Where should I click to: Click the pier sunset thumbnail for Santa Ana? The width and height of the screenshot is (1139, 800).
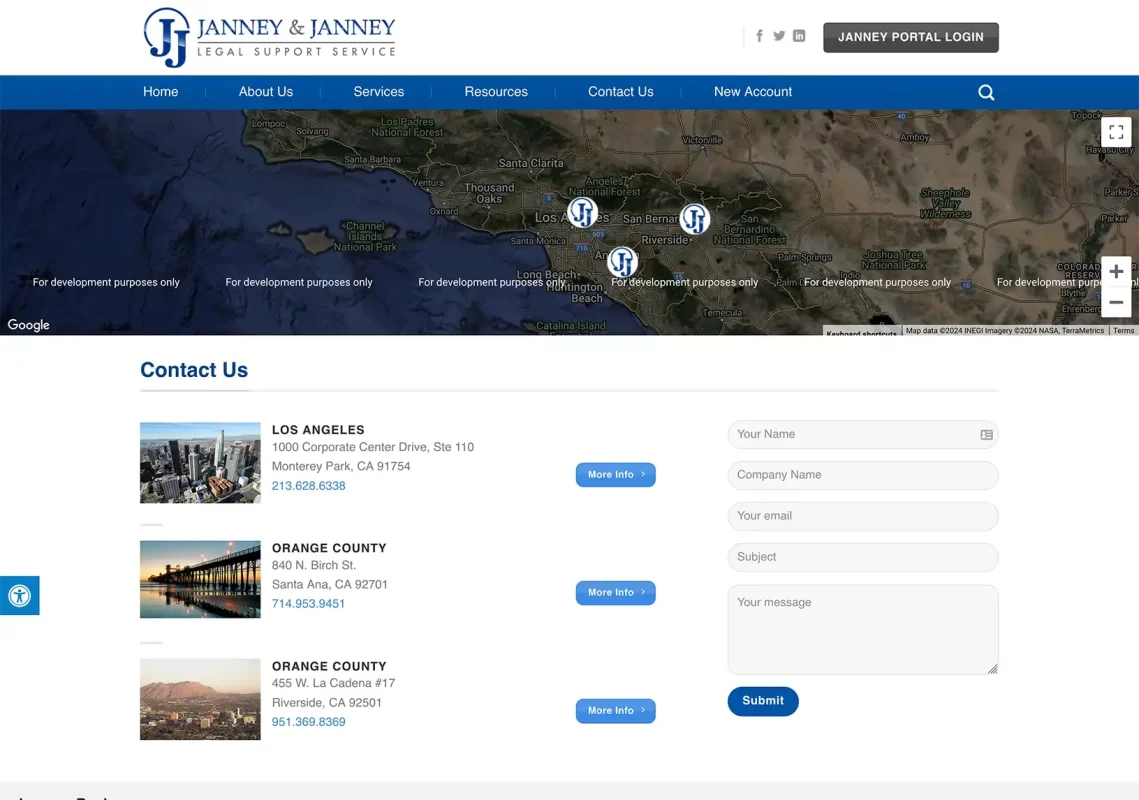[x=200, y=579]
